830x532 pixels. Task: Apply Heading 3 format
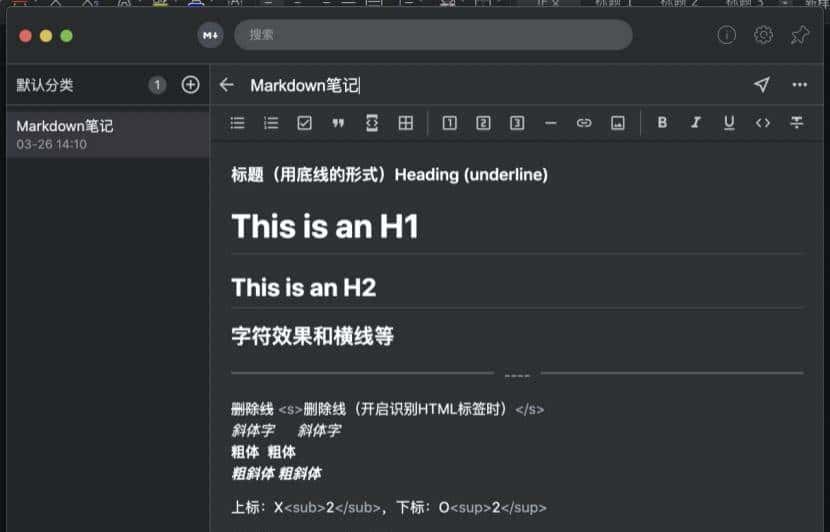[517, 123]
